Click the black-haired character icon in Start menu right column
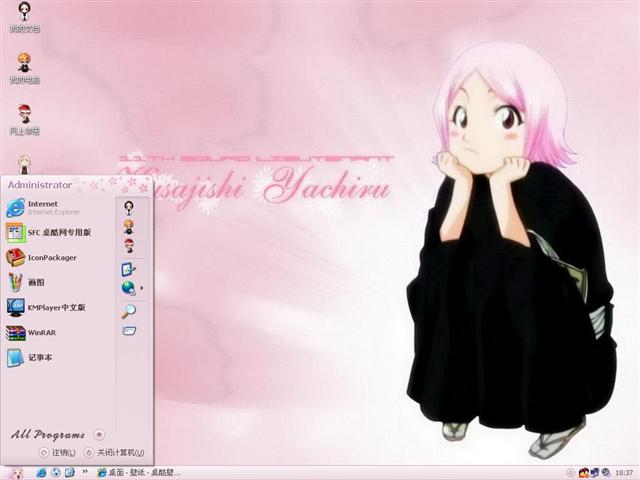 (x=129, y=208)
